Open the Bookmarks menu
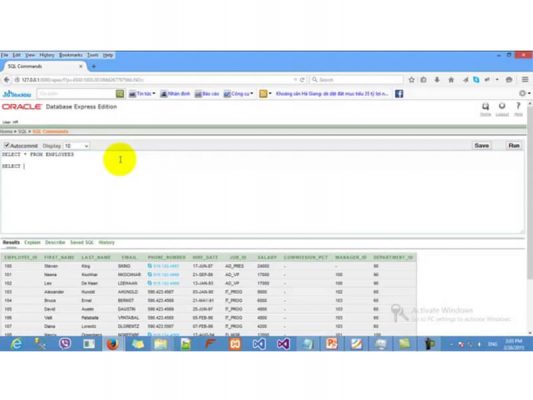Screen dimensions: 533x400 click(x=71, y=55)
